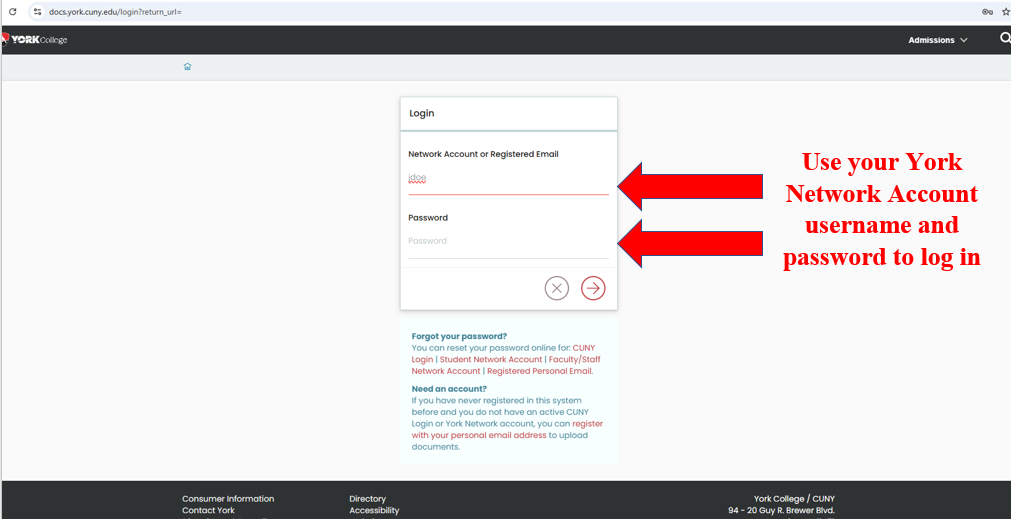The image size is (1011, 519).
Task: Bookmark this page with the star icon
Action: (1005, 12)
